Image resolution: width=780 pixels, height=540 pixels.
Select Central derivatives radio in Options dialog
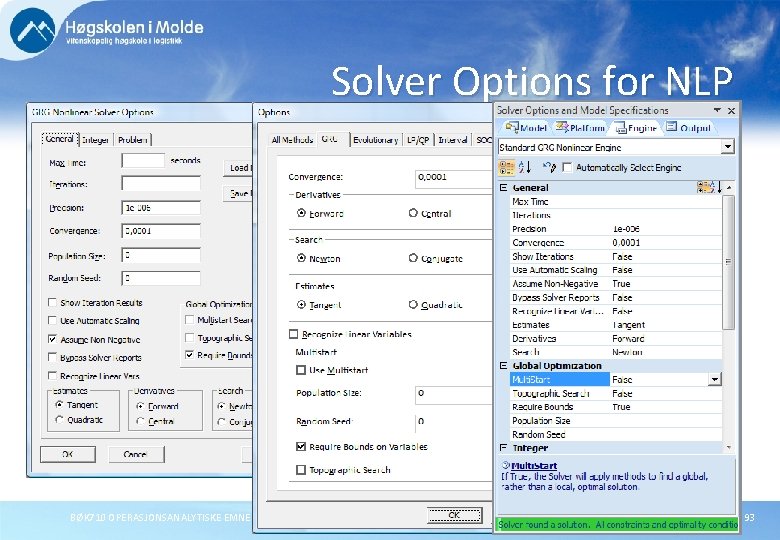point(413,213)
